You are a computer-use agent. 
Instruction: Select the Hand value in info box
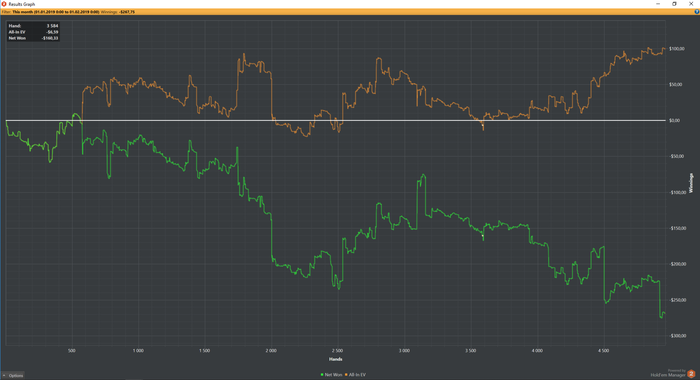tap(52, 26)
